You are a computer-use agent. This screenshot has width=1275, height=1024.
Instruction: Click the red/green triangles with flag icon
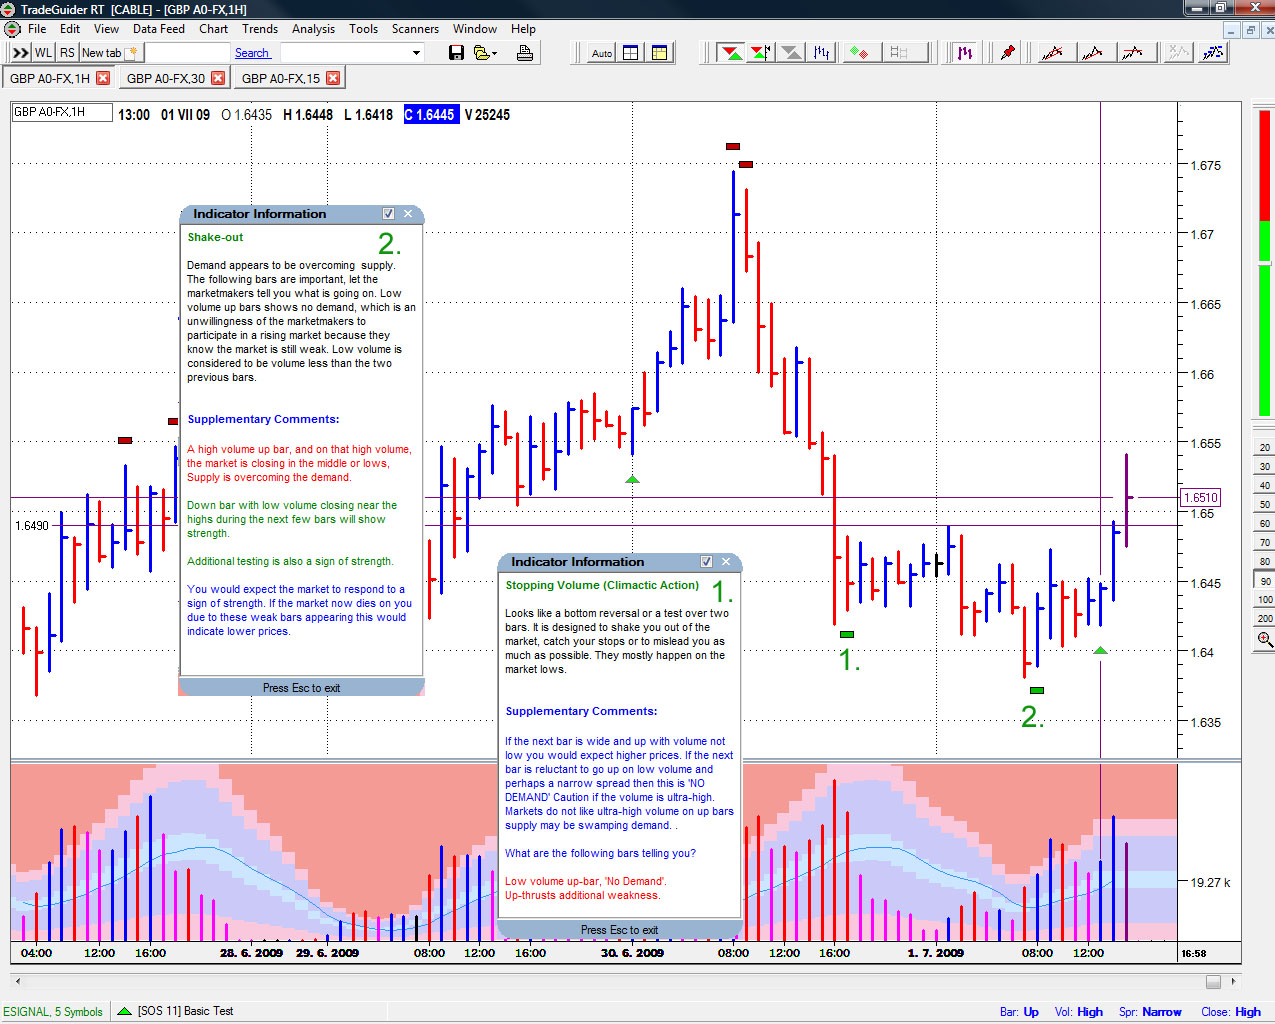[760, 53]
